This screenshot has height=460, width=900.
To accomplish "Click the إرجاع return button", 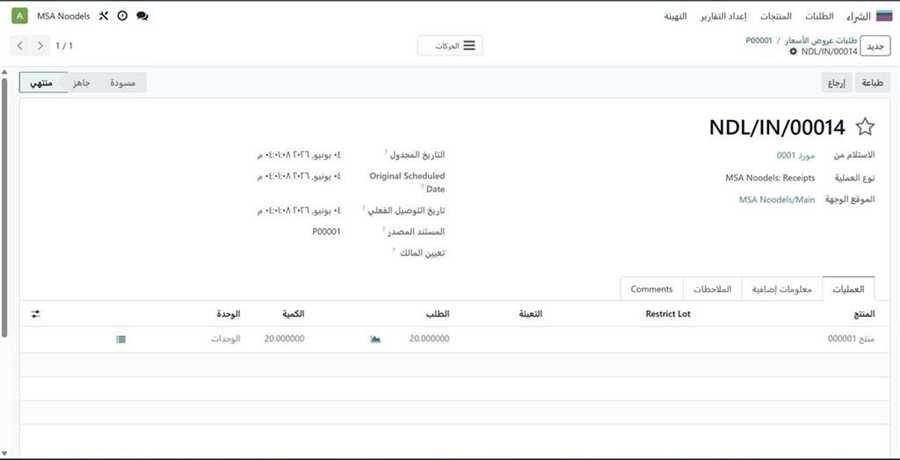I will click(x=836, y=83).
